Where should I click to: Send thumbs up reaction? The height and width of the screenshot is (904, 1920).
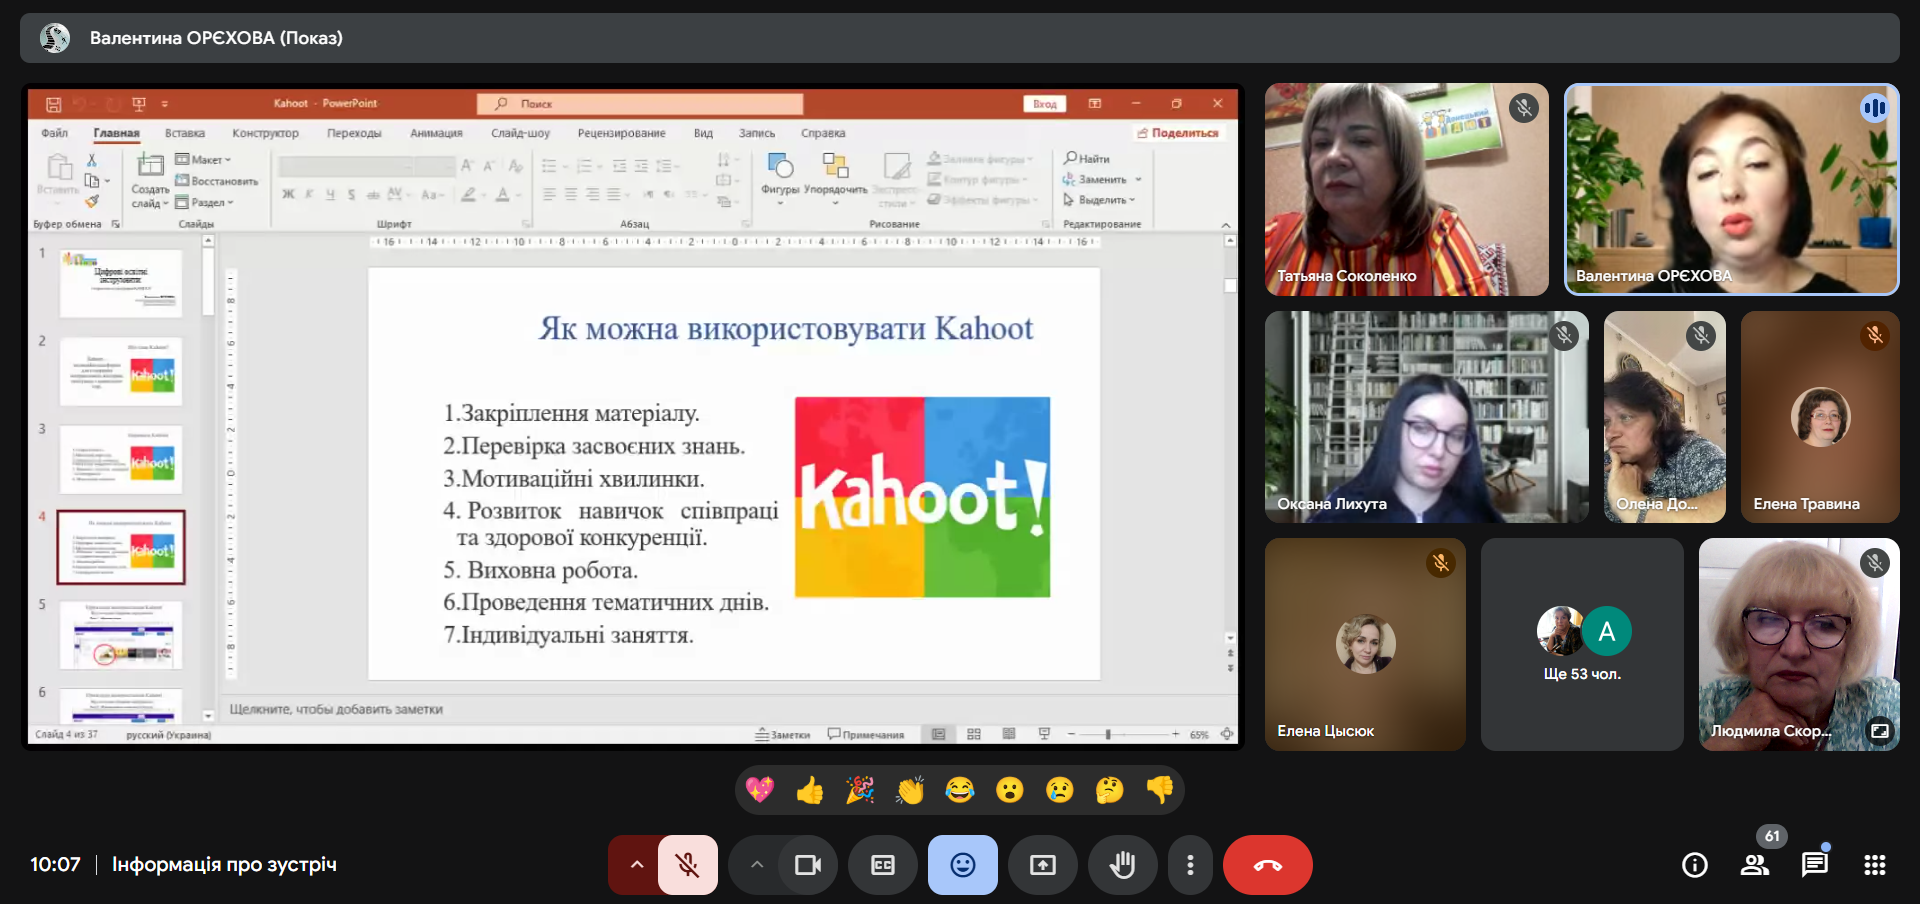pos(810,790)
